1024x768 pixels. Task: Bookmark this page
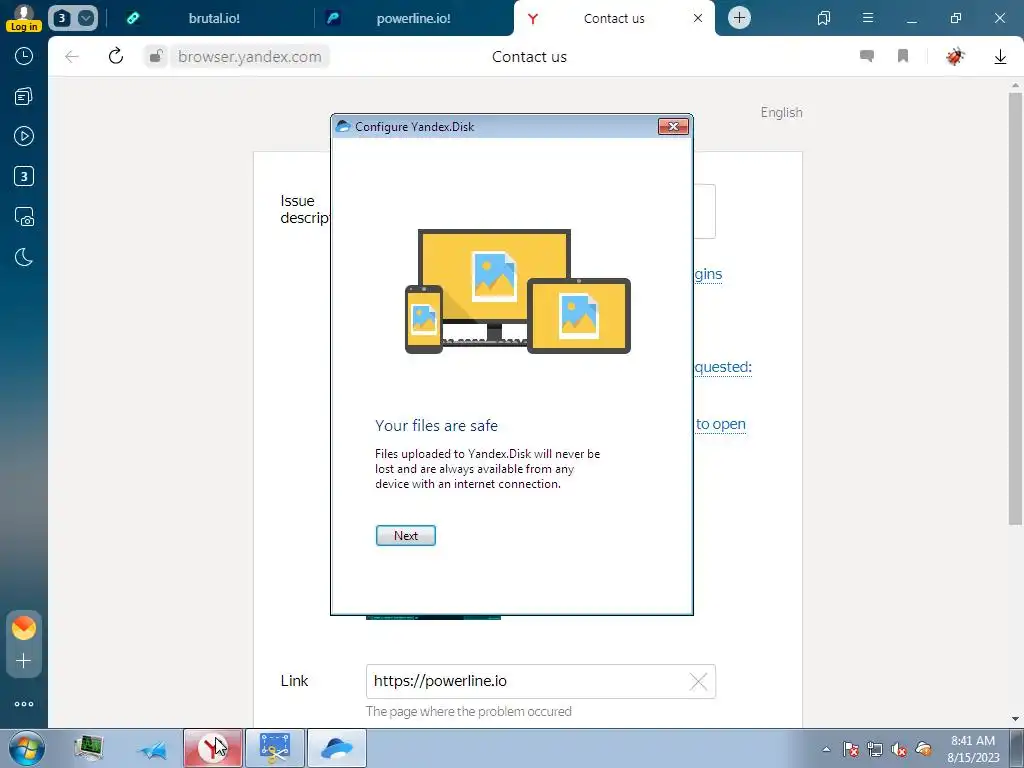point(903,56)
